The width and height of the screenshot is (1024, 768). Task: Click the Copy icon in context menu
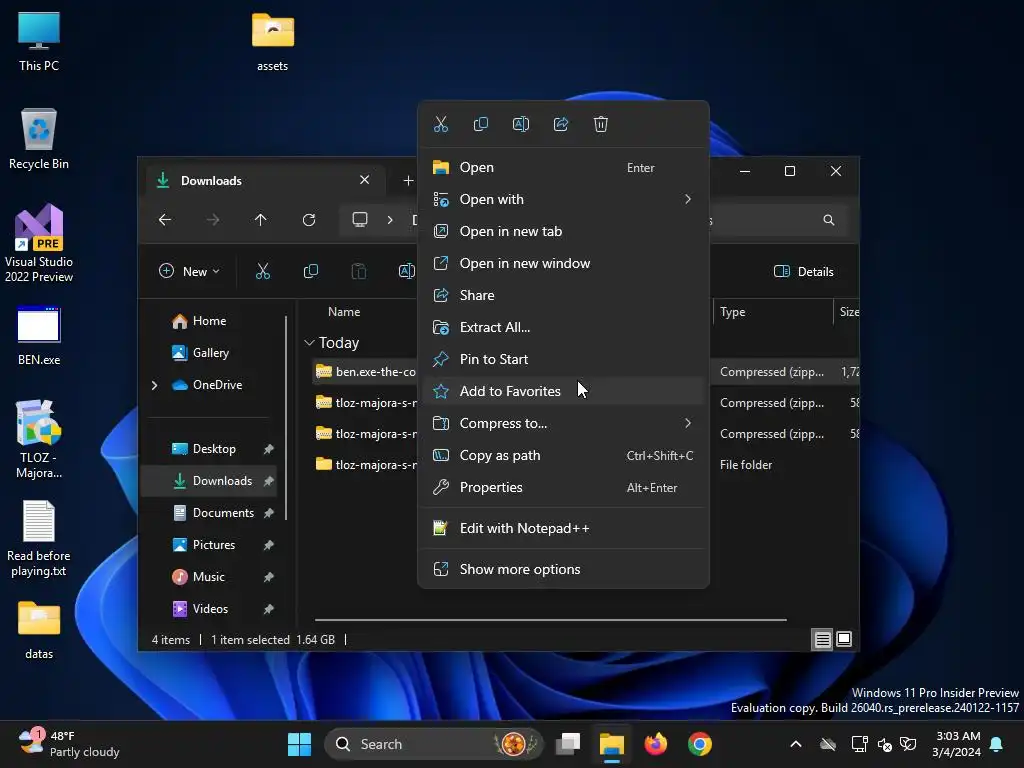481,124
